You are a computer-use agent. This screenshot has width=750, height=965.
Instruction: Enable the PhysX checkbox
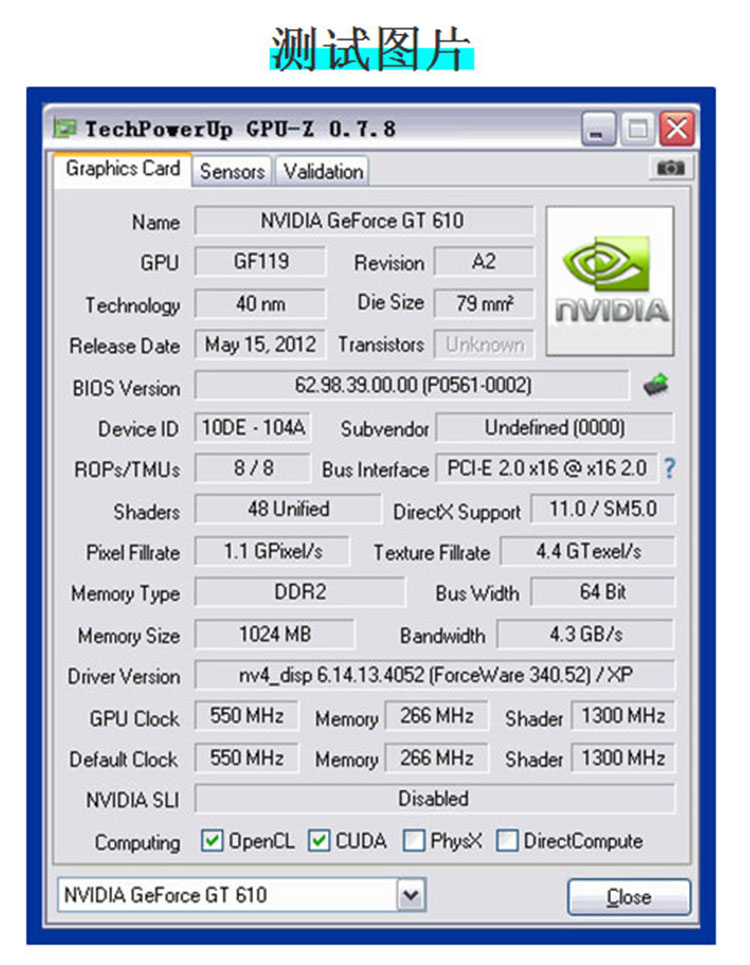point(414,841)
